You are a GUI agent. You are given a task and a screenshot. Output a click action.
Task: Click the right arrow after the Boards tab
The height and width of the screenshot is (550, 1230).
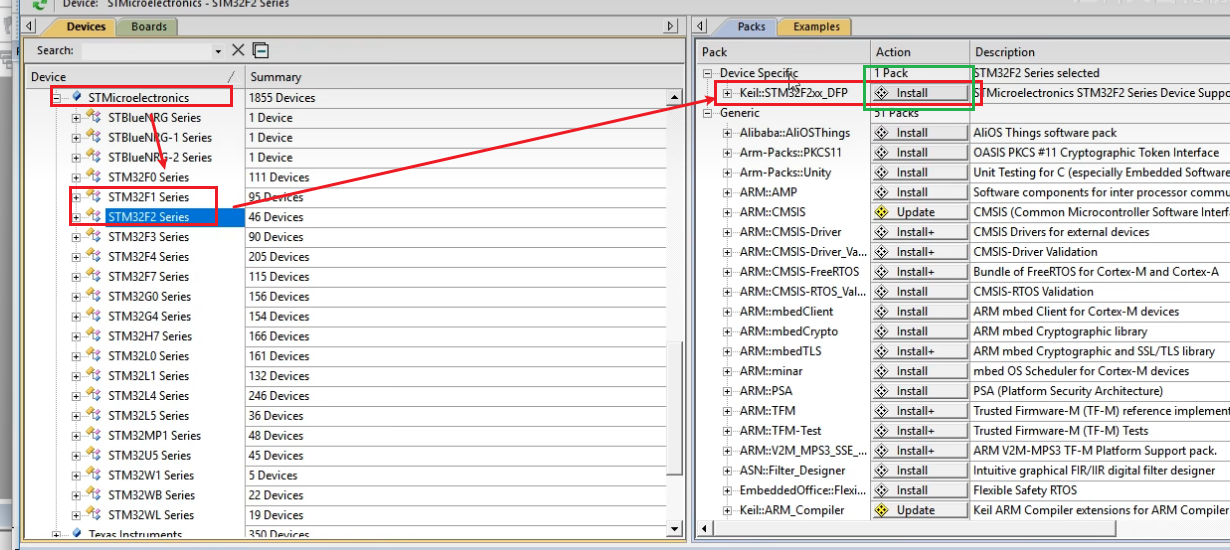(670, 26)
